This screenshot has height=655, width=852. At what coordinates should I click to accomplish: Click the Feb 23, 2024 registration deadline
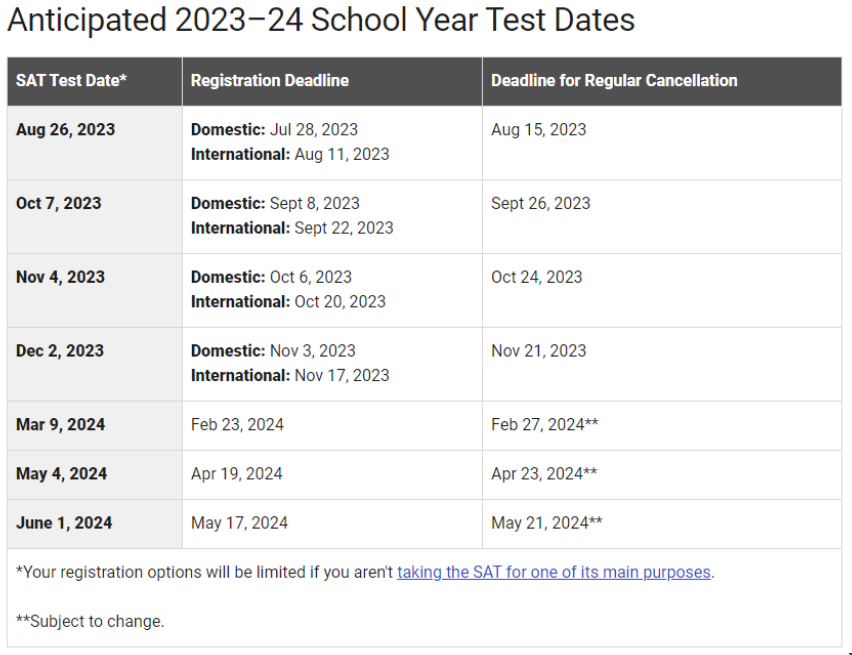tap(237, 425)
